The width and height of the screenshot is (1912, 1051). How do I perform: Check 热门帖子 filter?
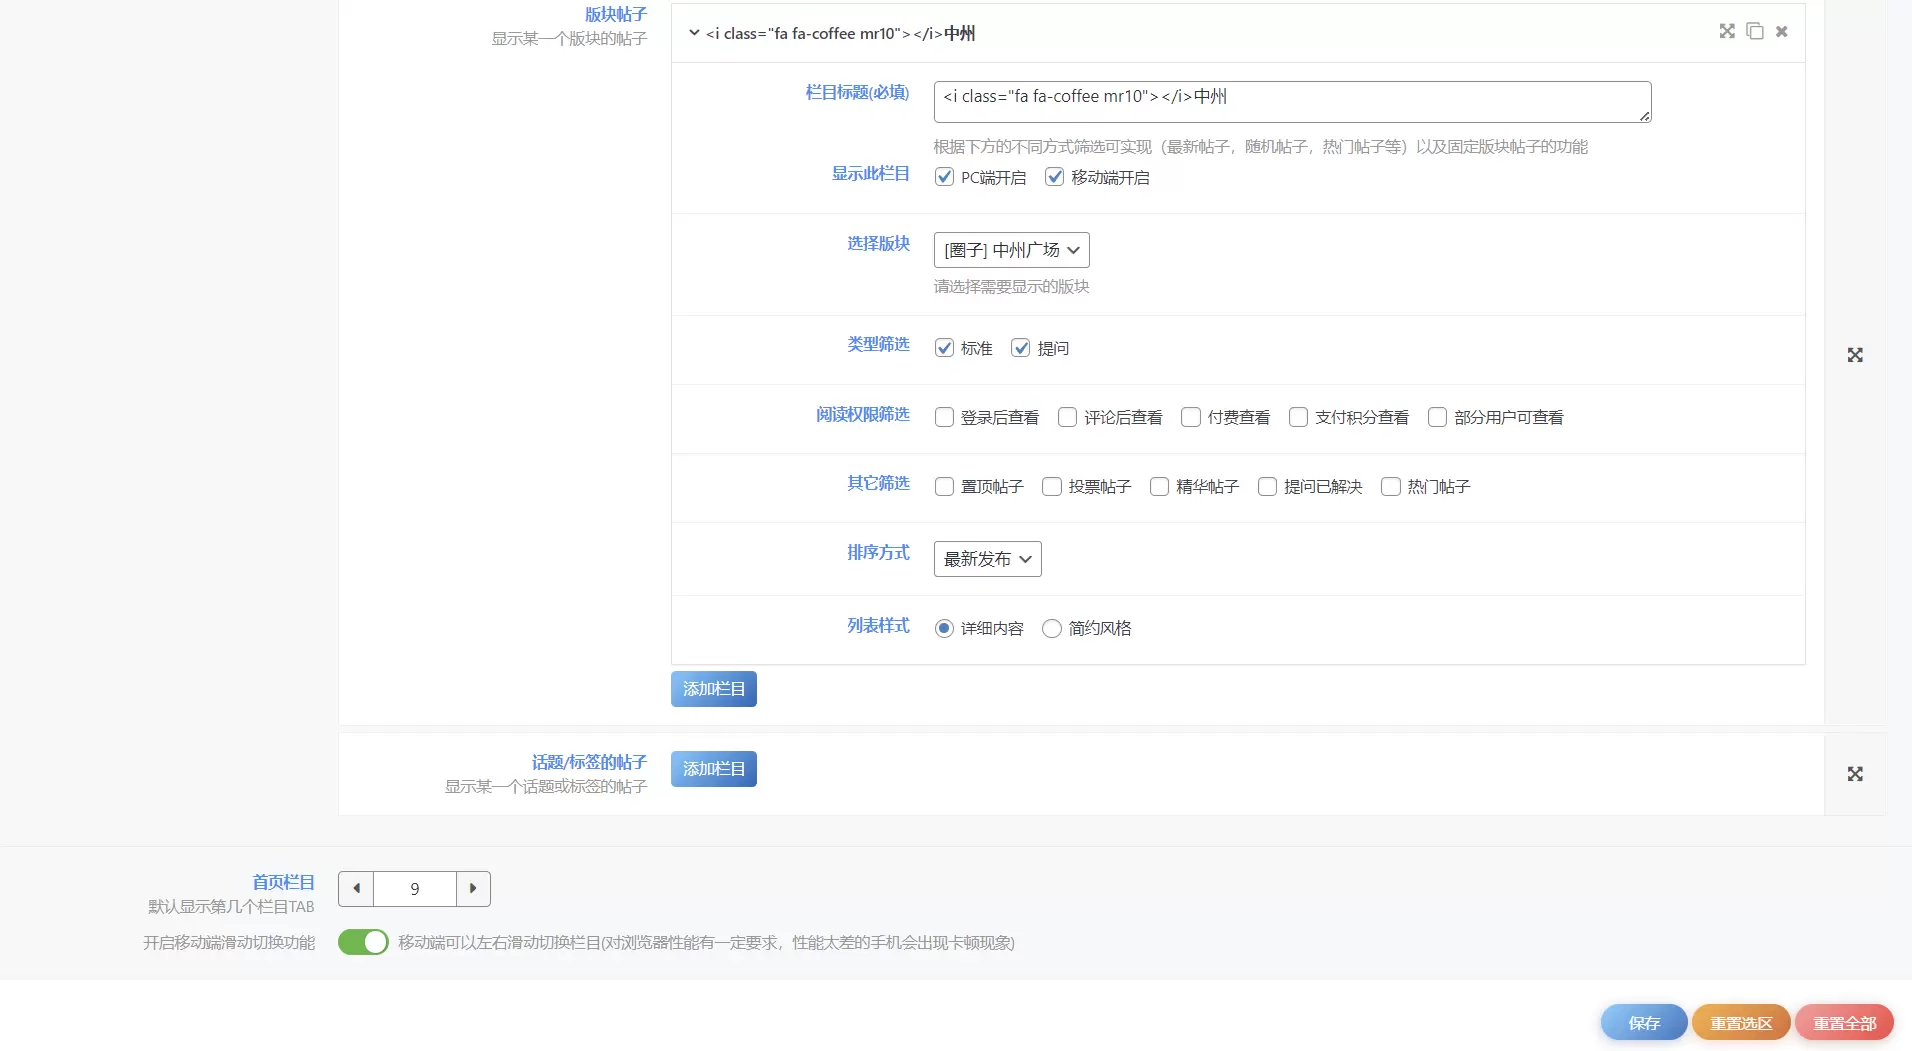click(x=1390, y=486)
